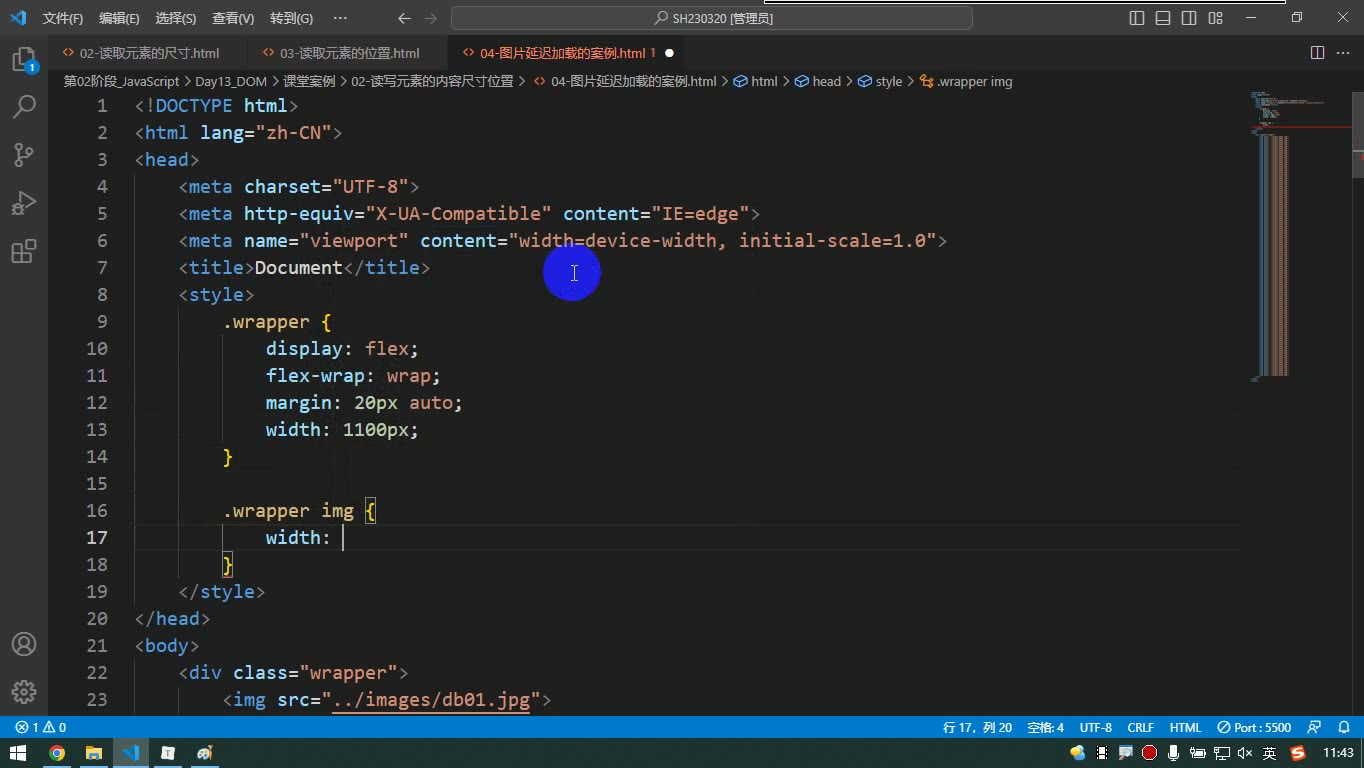Click the SH230320 command center search box
Image resolution: width=1364 pixels, height=768 pixels.
(x=712, y=18)
